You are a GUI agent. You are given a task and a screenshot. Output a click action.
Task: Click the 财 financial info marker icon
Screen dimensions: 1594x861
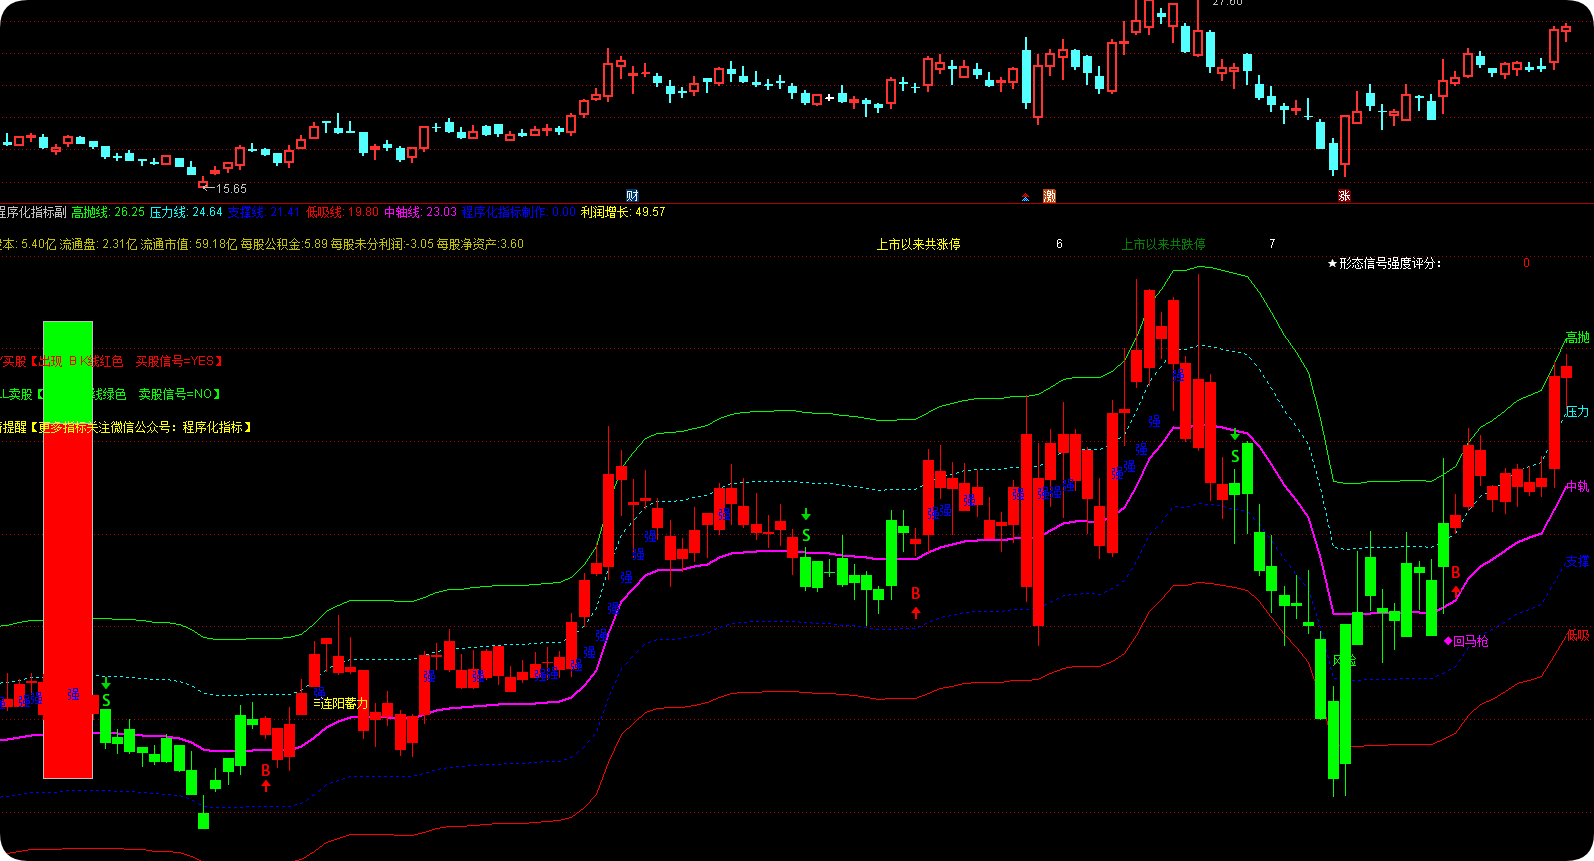pyautogui.click(x=632, y=196)
